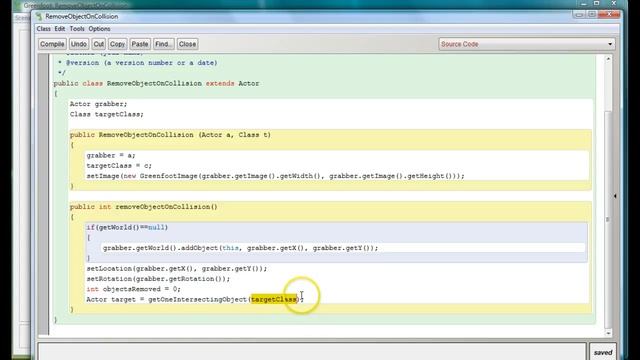Minimize the RemoveObjectOnCollision editor window
The image size is (640, 360).
pyautogui.click(x=579, y=14)
